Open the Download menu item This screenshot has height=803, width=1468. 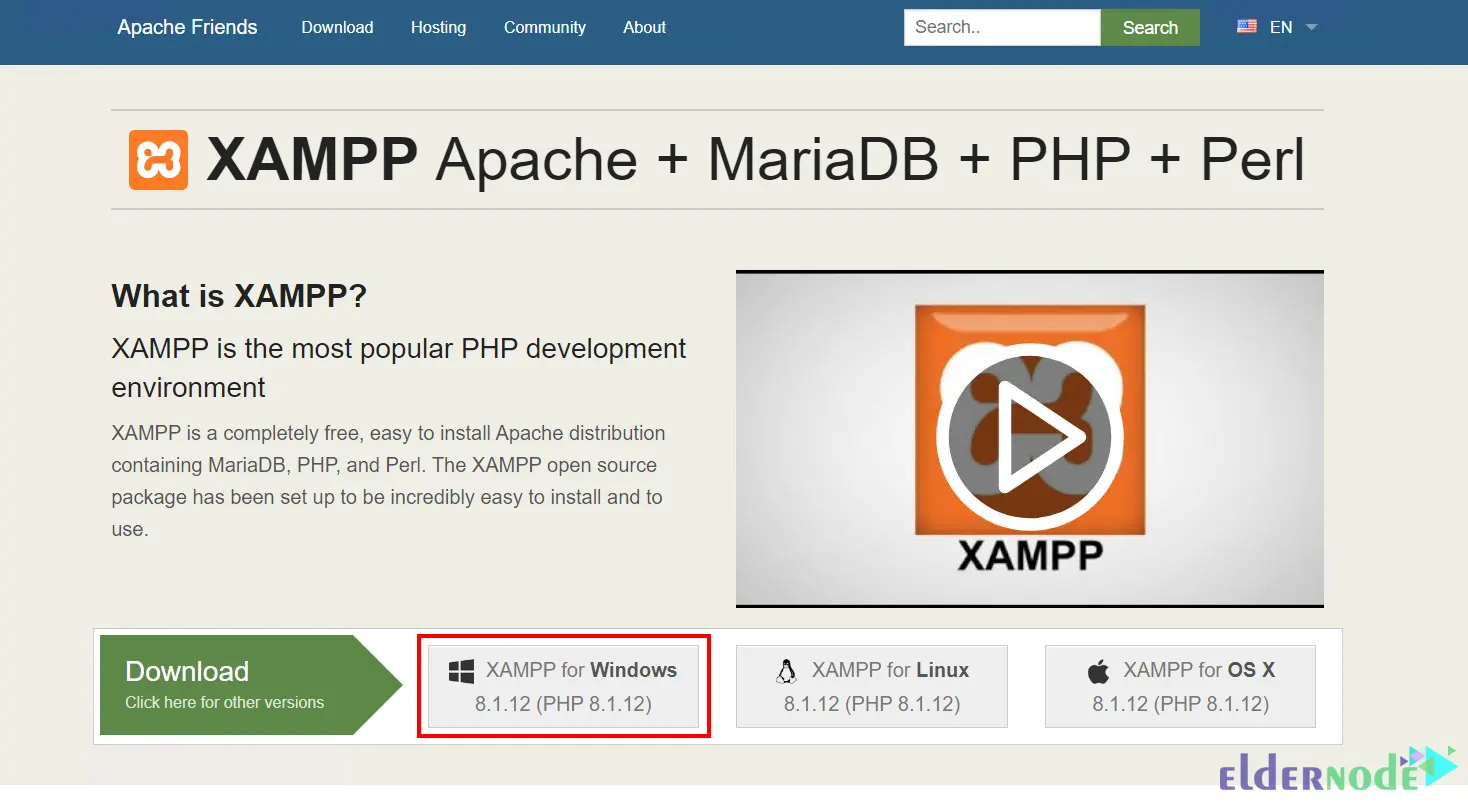337,27
